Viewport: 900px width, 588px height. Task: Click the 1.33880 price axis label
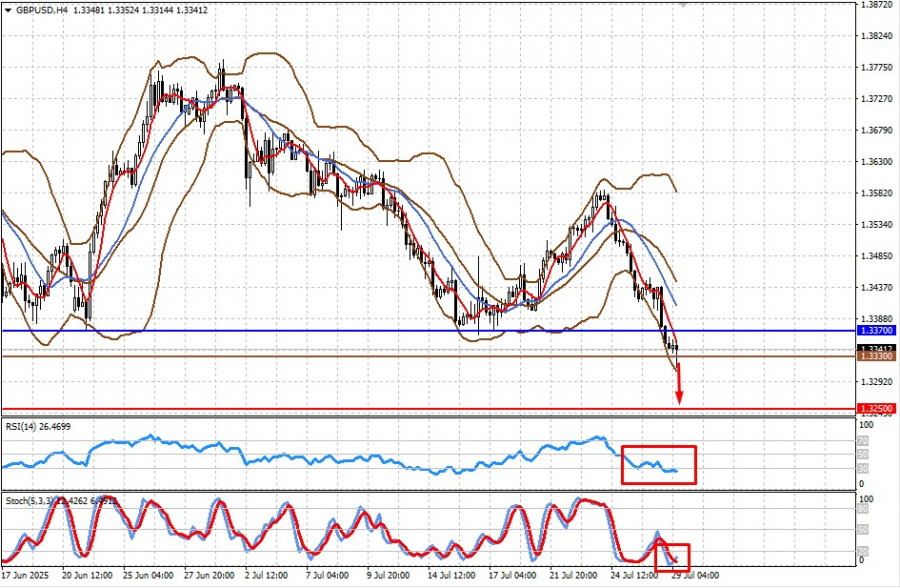tap(877, 318)
